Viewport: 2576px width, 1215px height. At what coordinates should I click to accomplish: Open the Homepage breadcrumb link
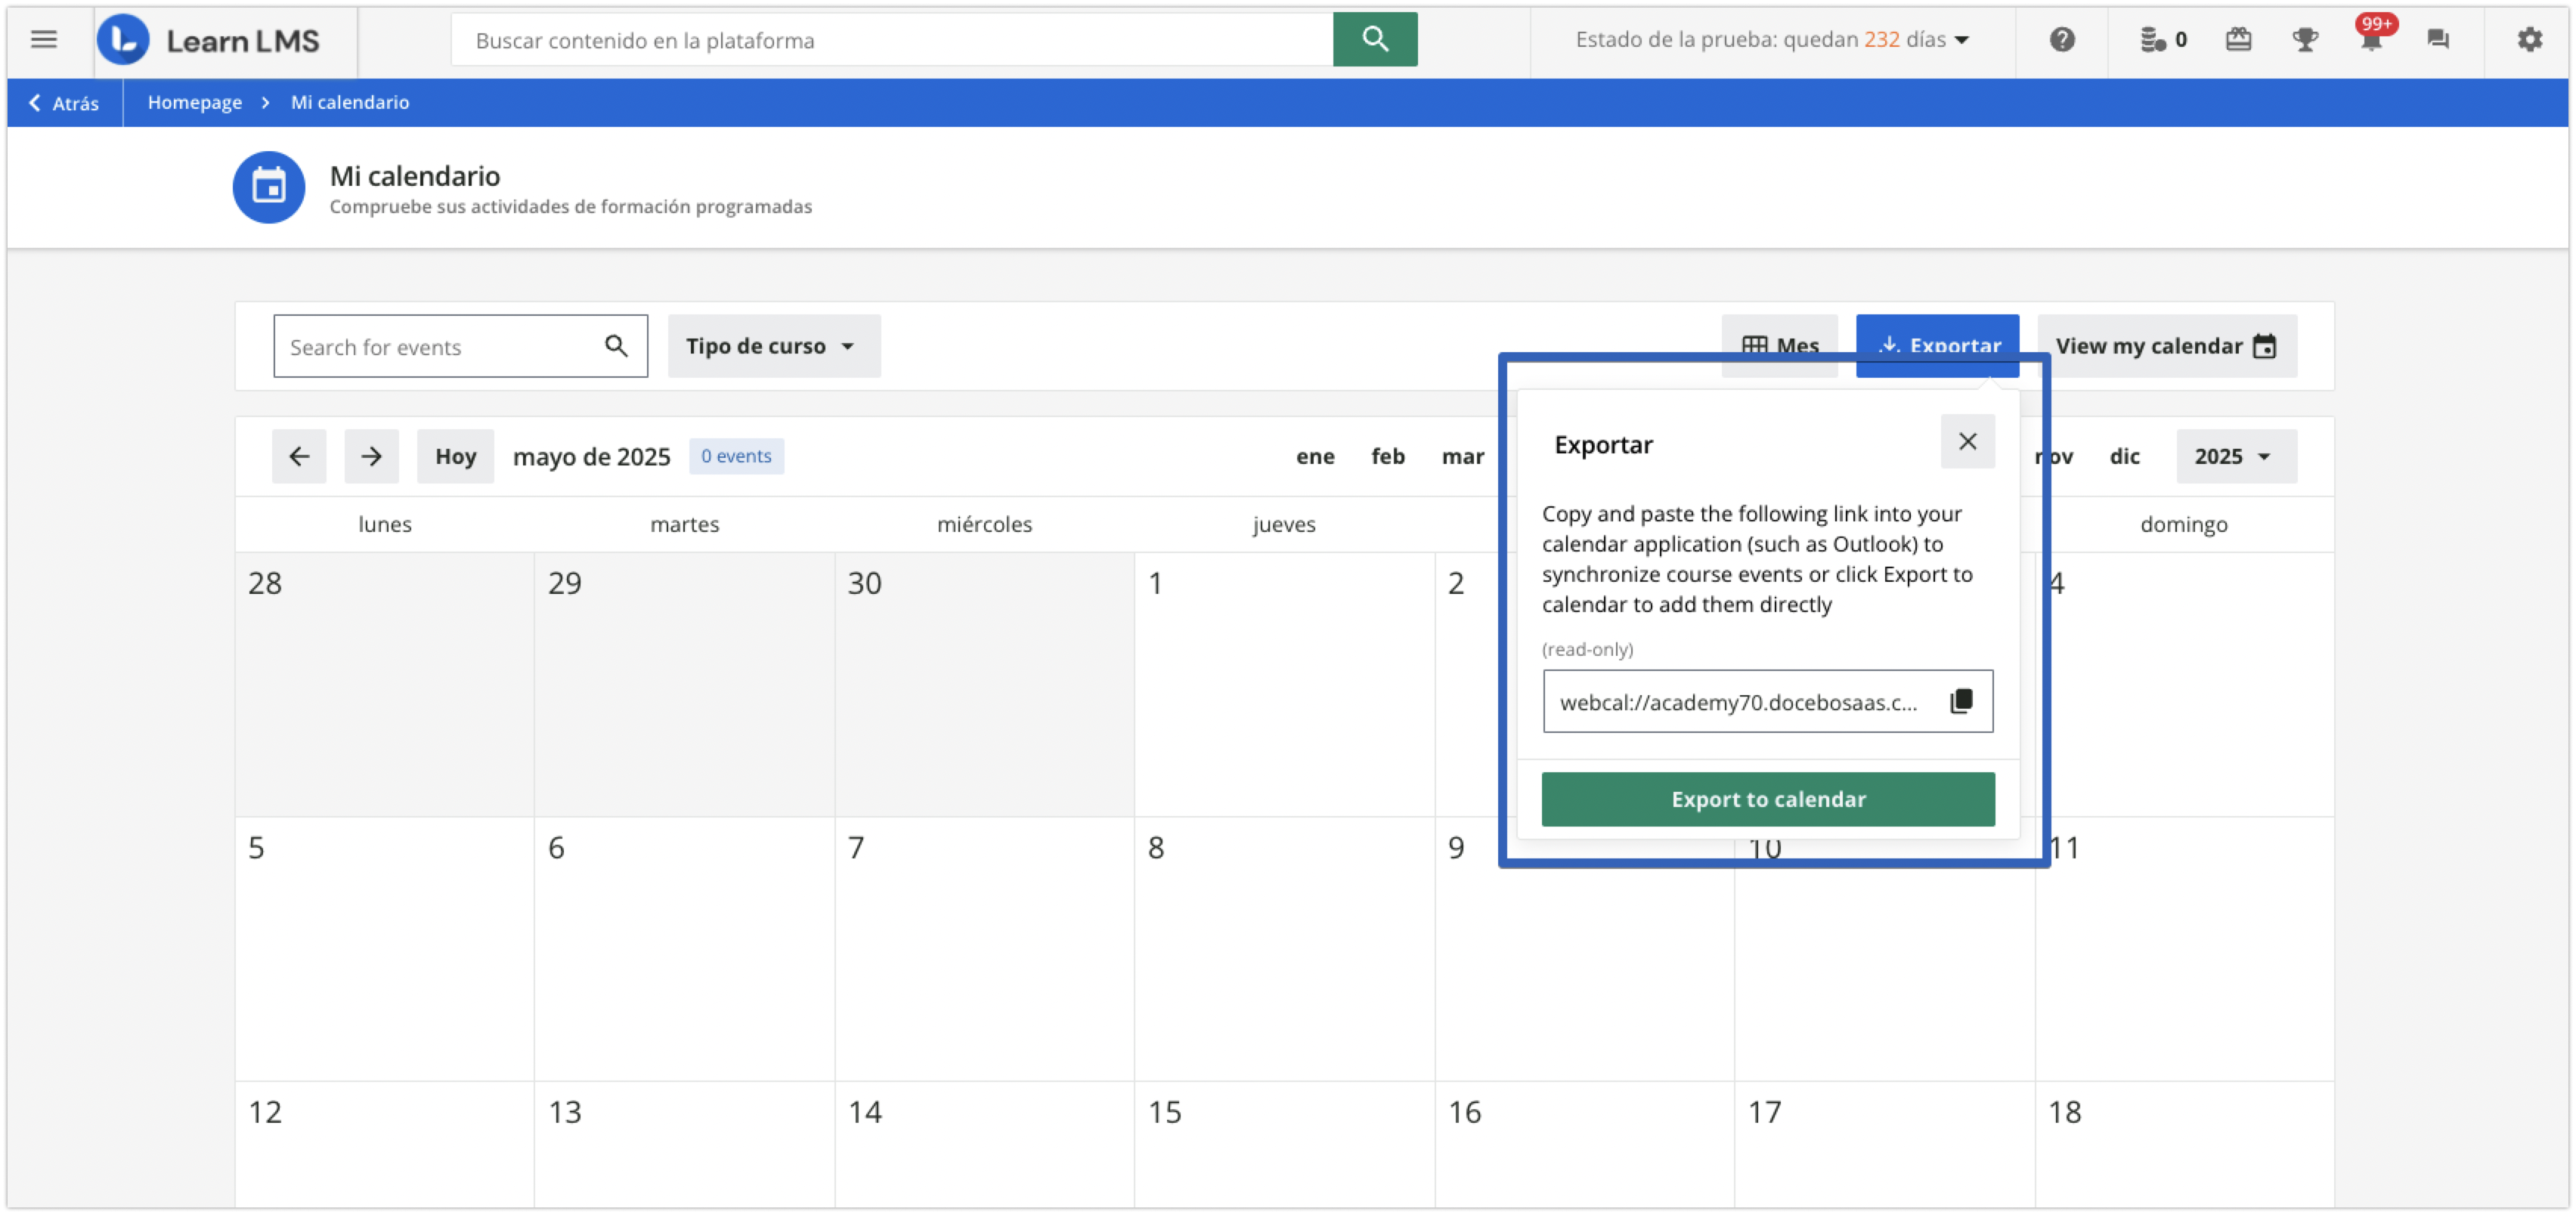tap(195, 102)
